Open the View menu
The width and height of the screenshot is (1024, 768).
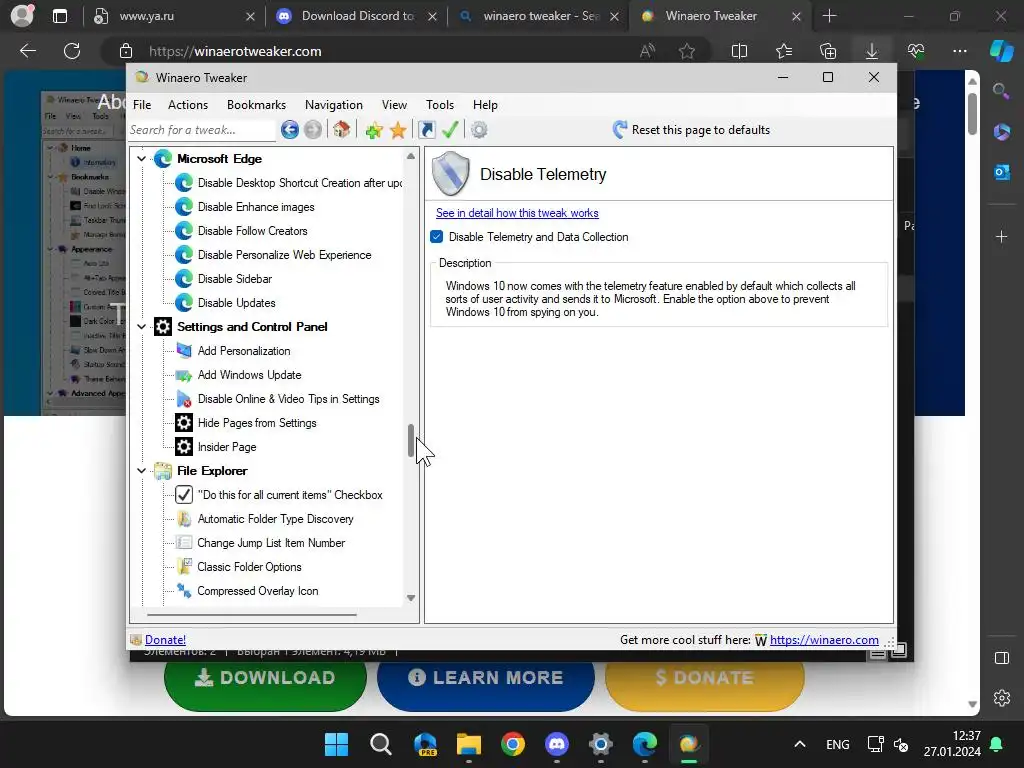pos(394,105)
